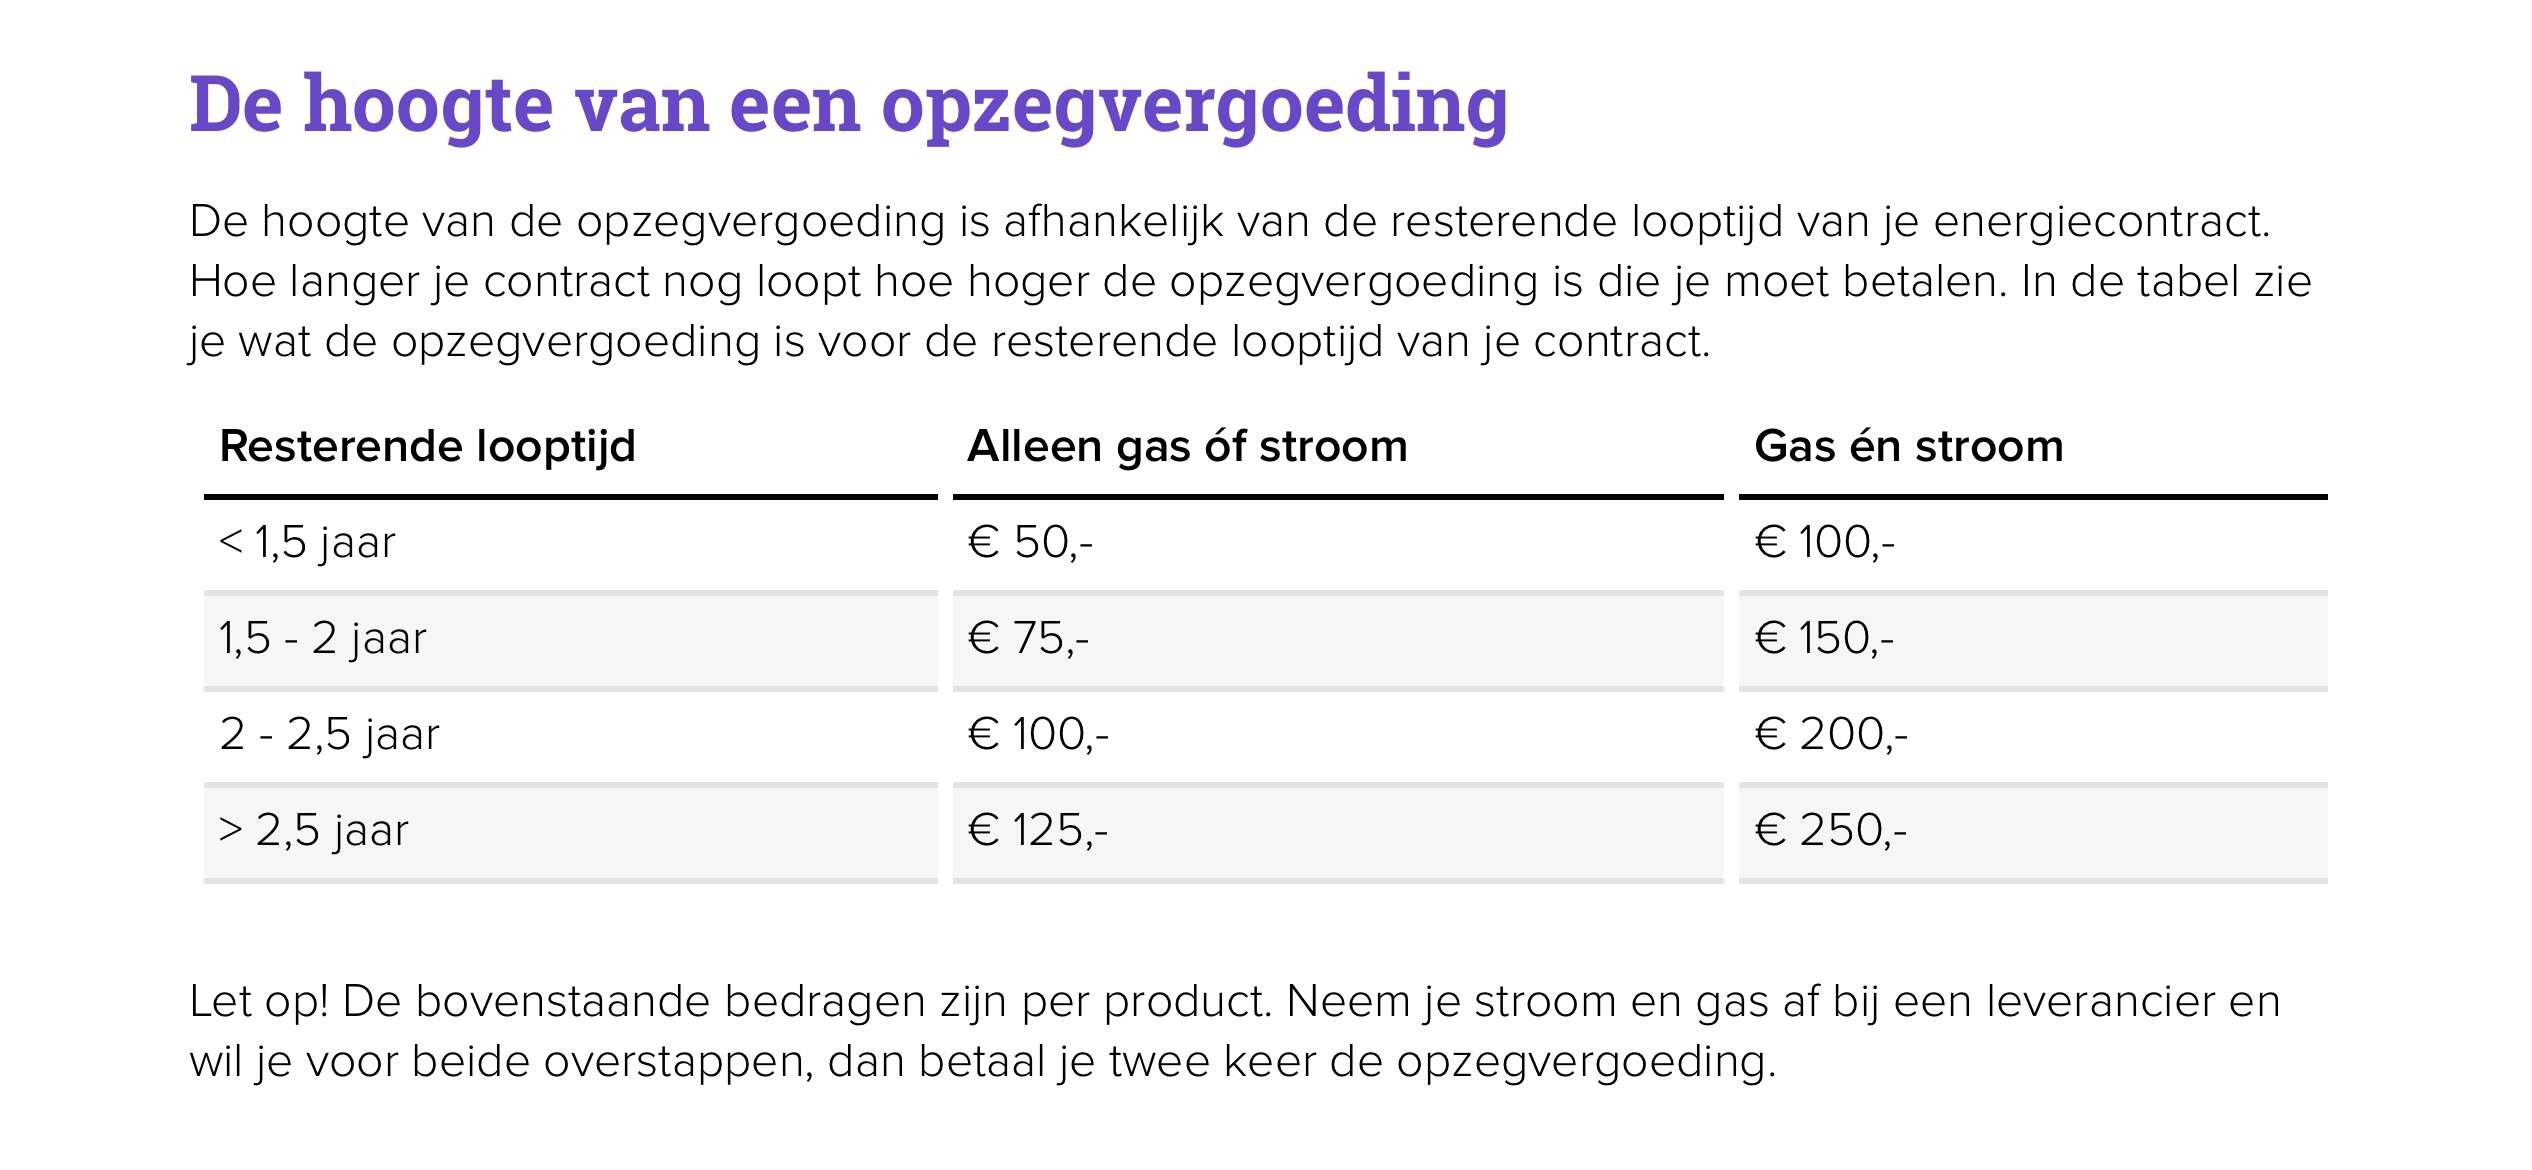
Task: Click the phrase 'twee keer de opzegvergoeding'
Action: tap(1442, 1063)
